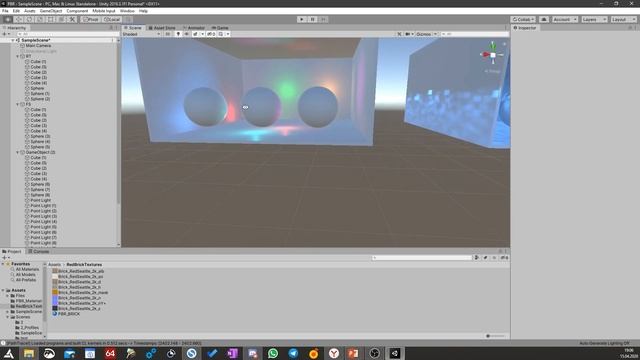Open the Layers dropdown

[594, 20]
